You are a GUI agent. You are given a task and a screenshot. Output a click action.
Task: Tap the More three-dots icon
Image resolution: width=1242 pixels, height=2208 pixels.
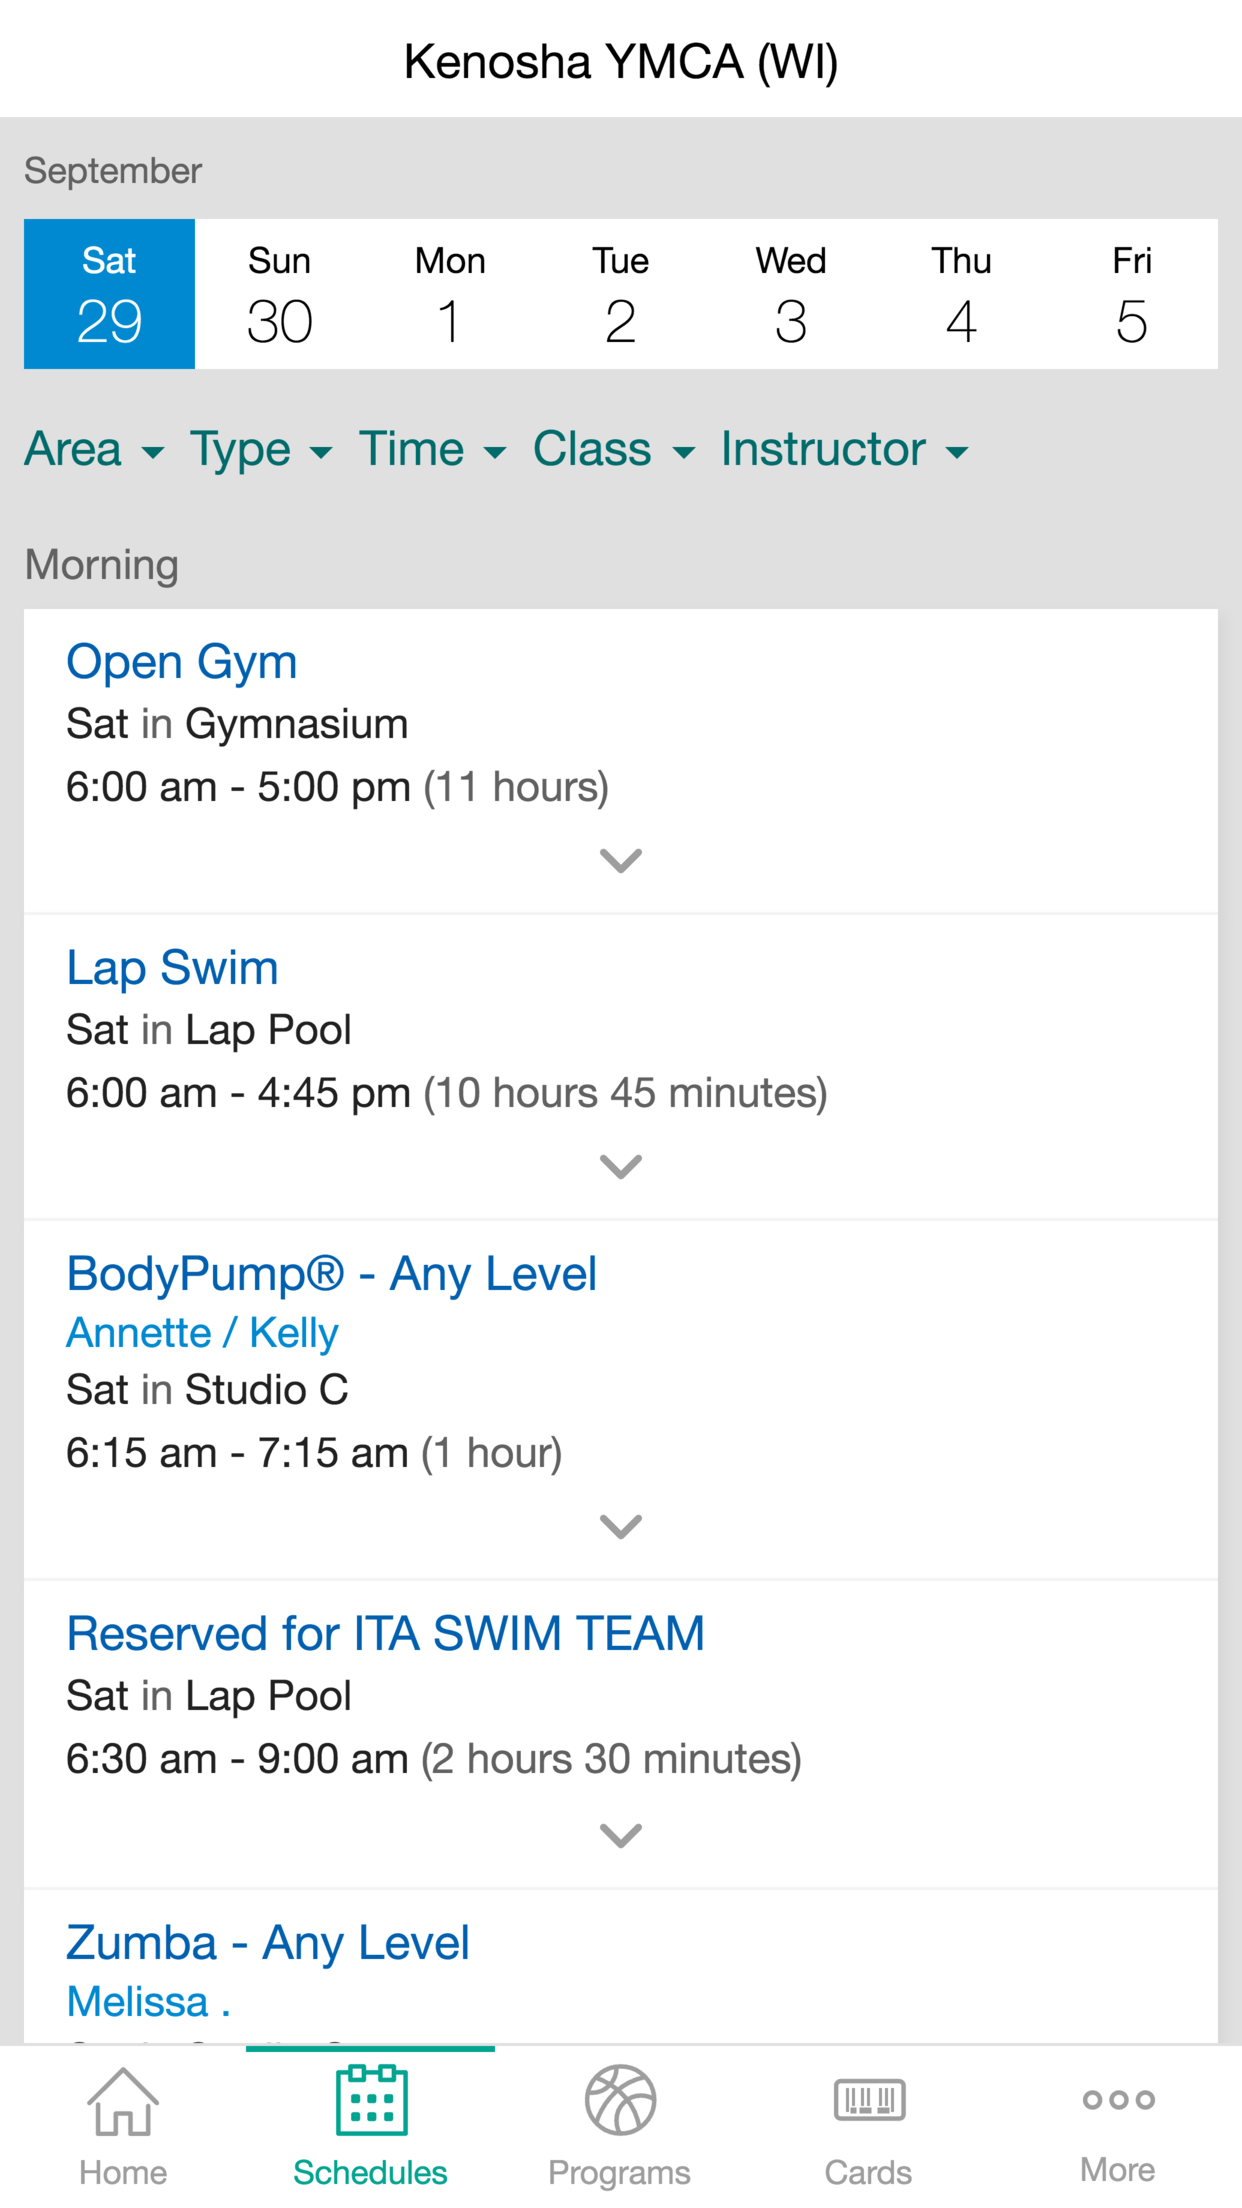tap(1118, 2100)
